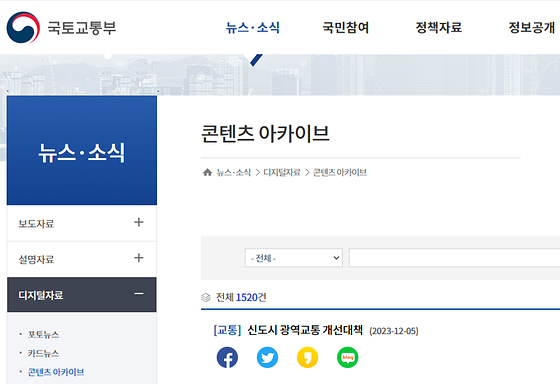Click breadcrumb link 뉴스·소식

pyautogui.click(x=234, y=173)
